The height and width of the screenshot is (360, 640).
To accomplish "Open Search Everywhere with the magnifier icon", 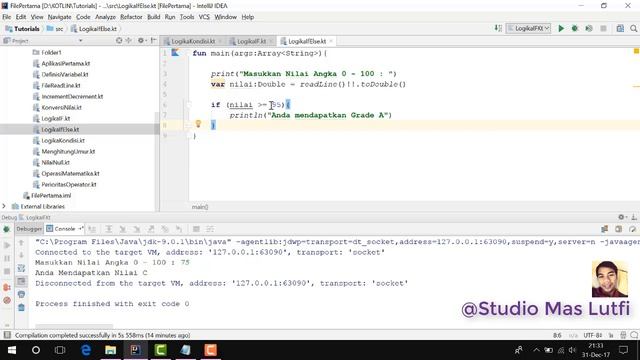I will click(x=633, y=29).
